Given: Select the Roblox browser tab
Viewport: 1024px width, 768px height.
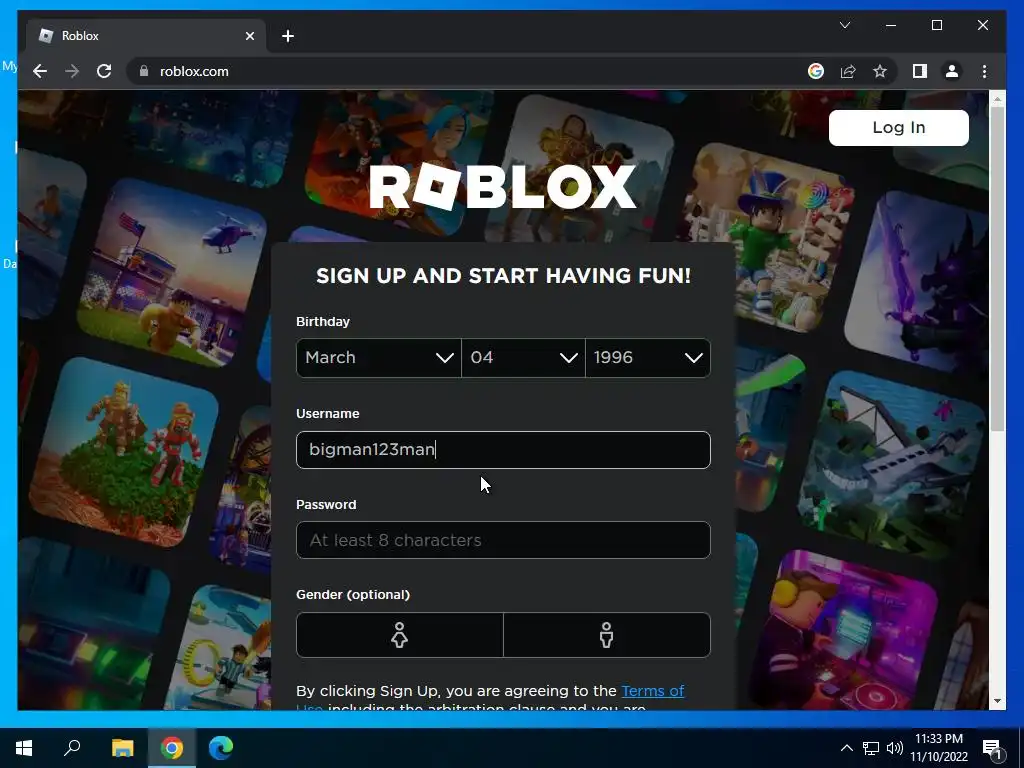Looking at the screenshot, I should click(146, 36).
